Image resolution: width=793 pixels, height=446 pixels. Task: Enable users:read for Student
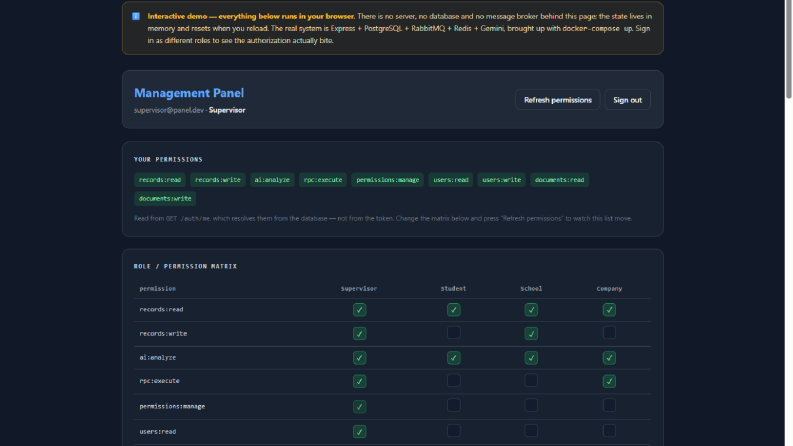tap(453, 430)
